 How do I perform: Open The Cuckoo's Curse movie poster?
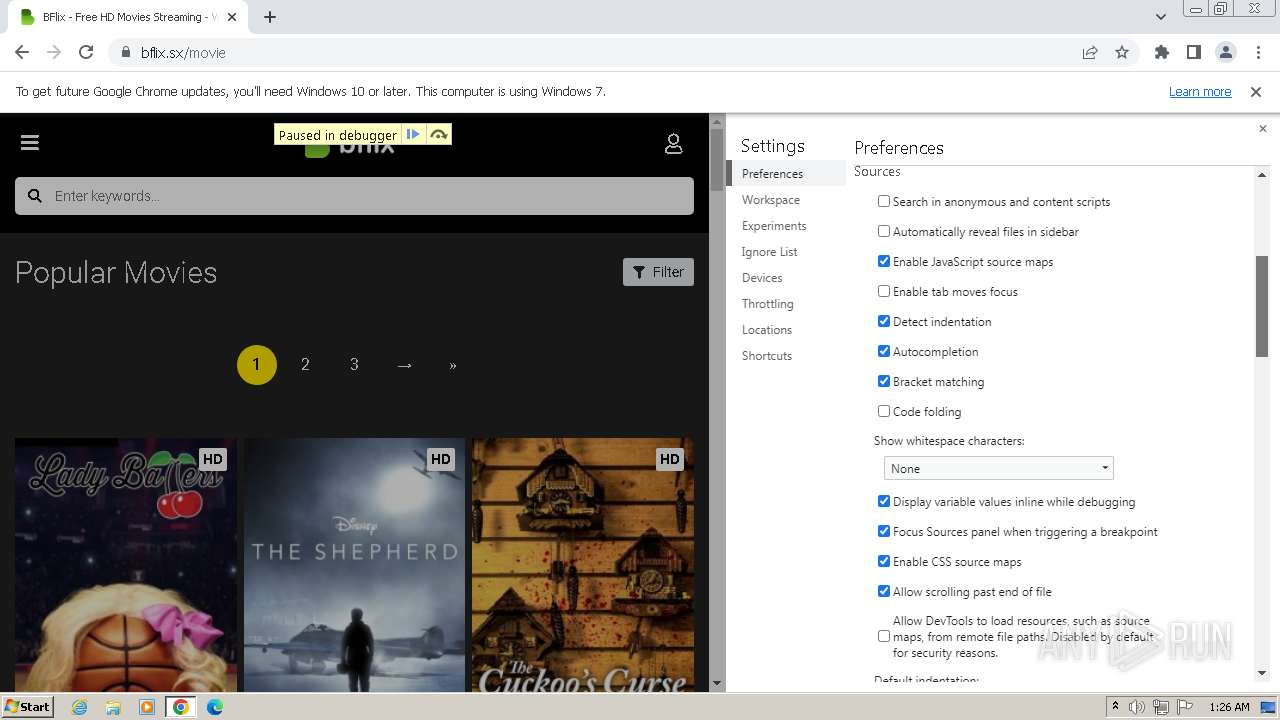pos(583,565)
